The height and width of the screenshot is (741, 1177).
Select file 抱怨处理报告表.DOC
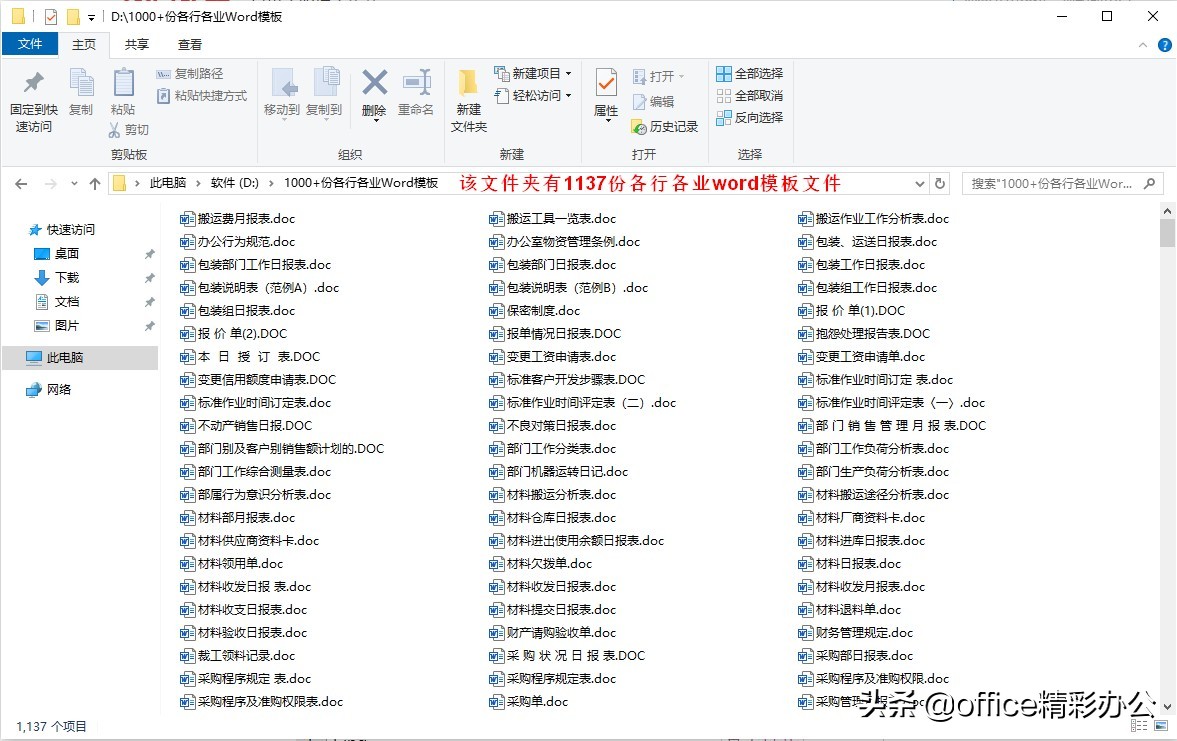click(864, 333)
